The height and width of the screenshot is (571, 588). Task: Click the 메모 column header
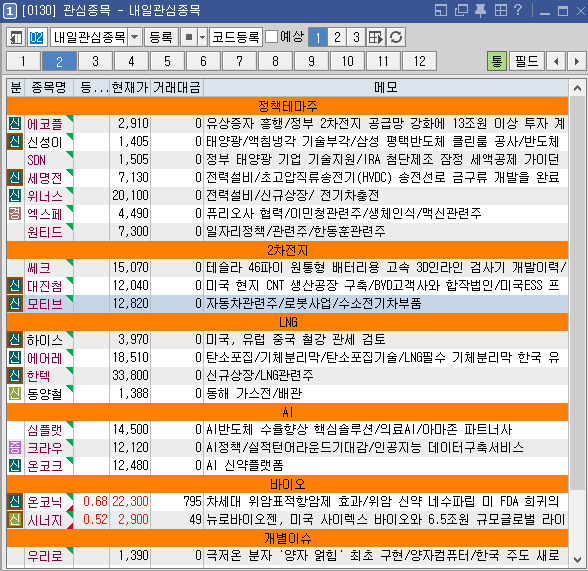click(x=386, y=88)
